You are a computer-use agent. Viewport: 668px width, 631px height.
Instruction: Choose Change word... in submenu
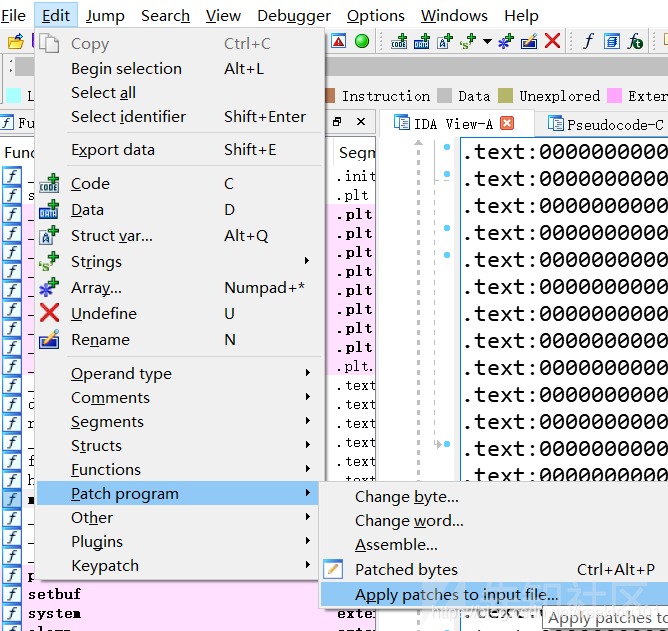[x=494, y=521]
